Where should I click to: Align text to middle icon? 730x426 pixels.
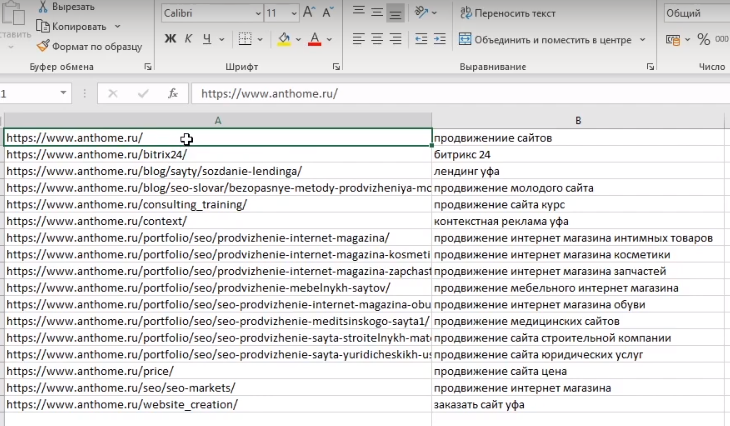[377, 13]
